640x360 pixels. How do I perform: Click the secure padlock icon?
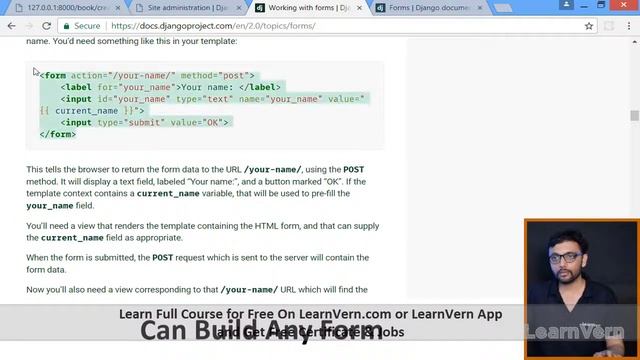67,26
